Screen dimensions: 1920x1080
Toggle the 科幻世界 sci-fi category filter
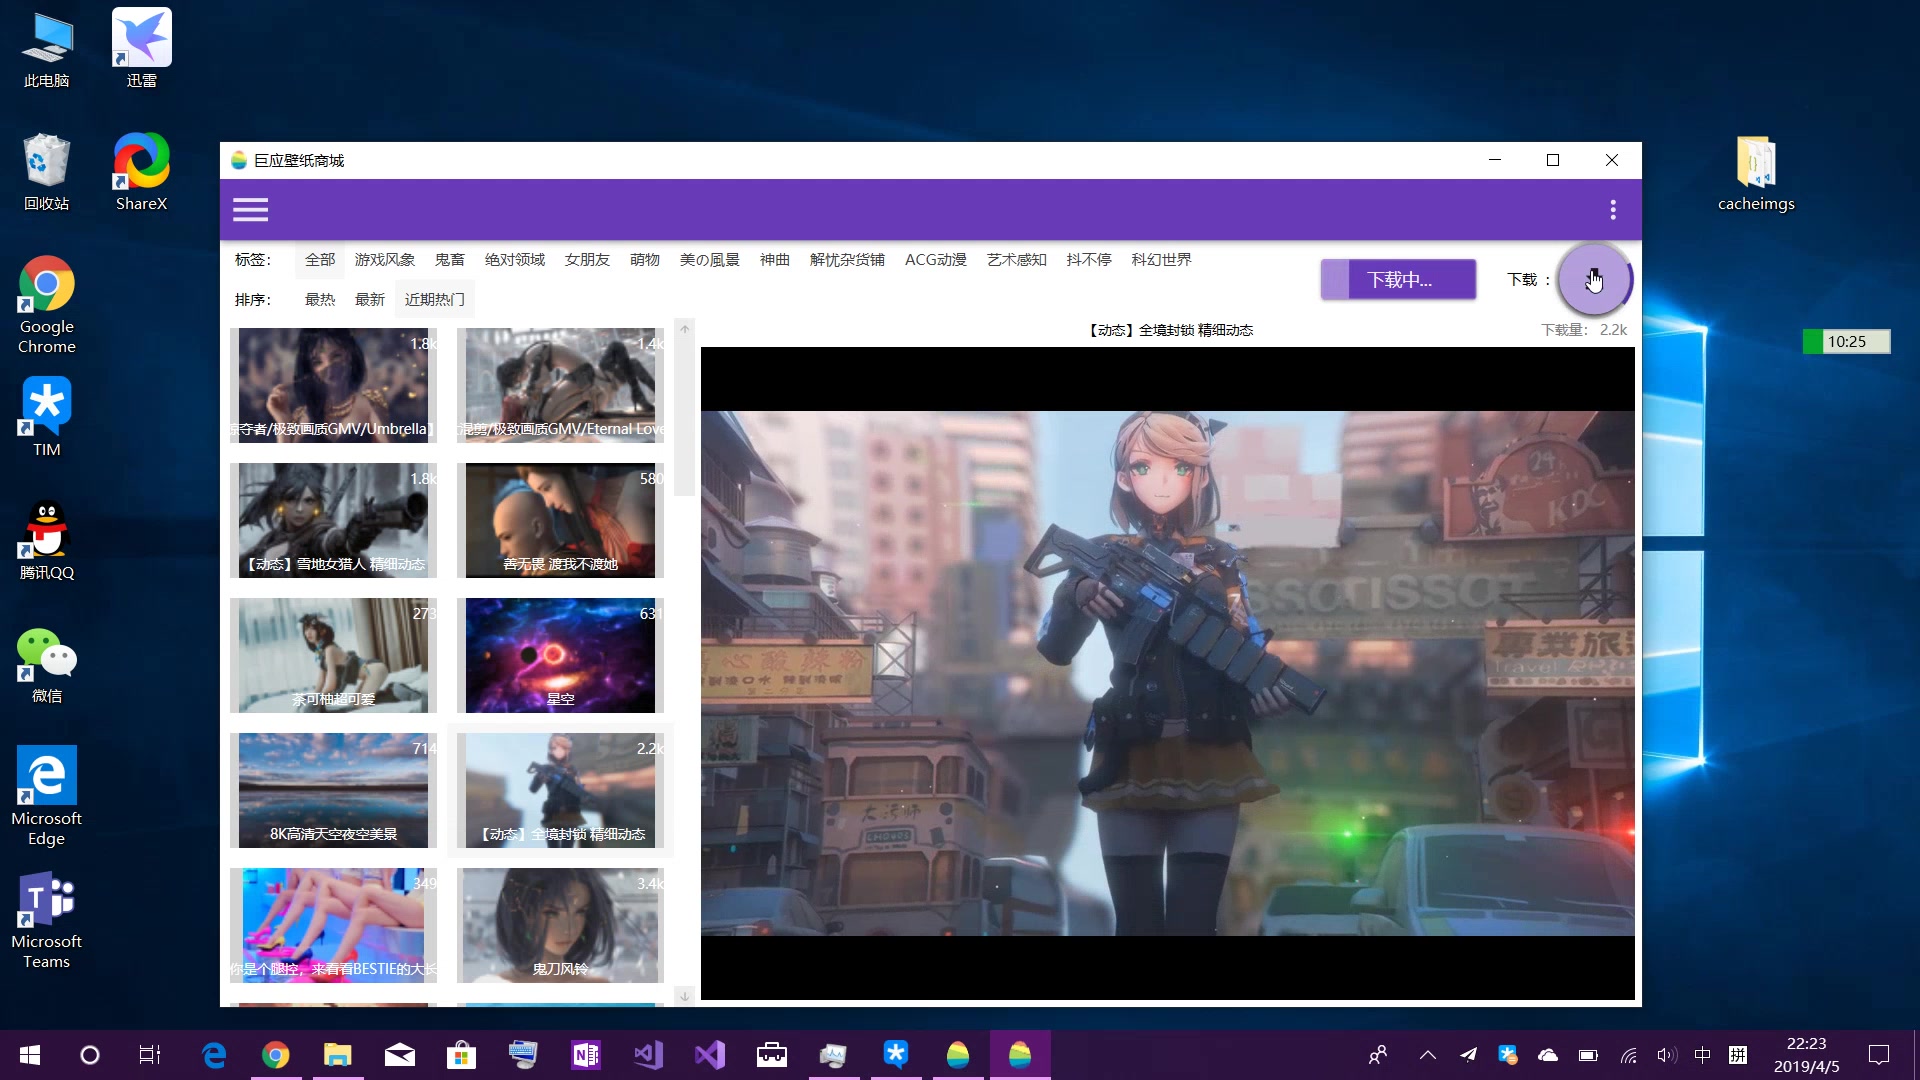[x=1160, y=258]
